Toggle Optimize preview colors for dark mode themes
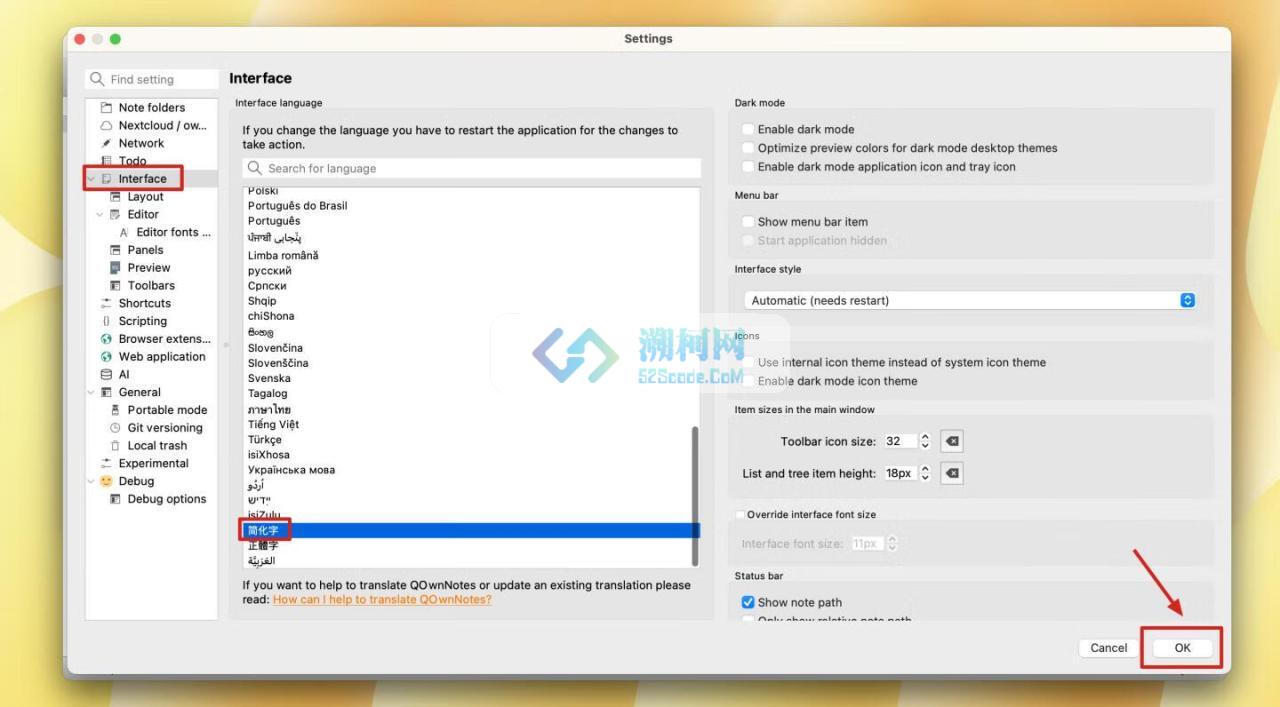The height and width of the screenshot is (707, 1280). point(748,148)
